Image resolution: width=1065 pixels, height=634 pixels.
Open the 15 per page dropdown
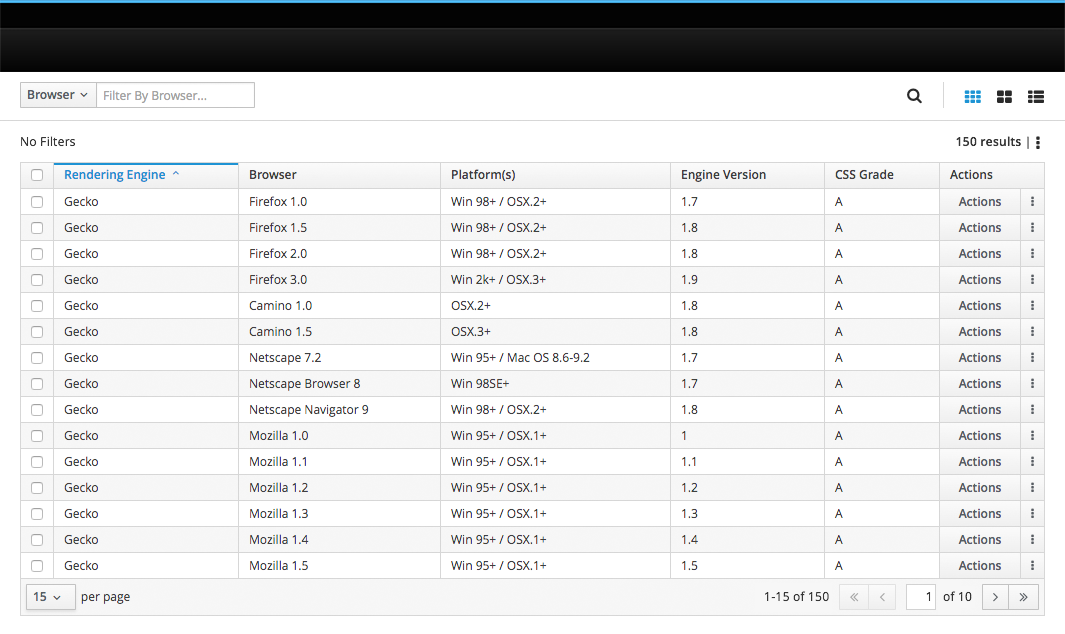50,597
